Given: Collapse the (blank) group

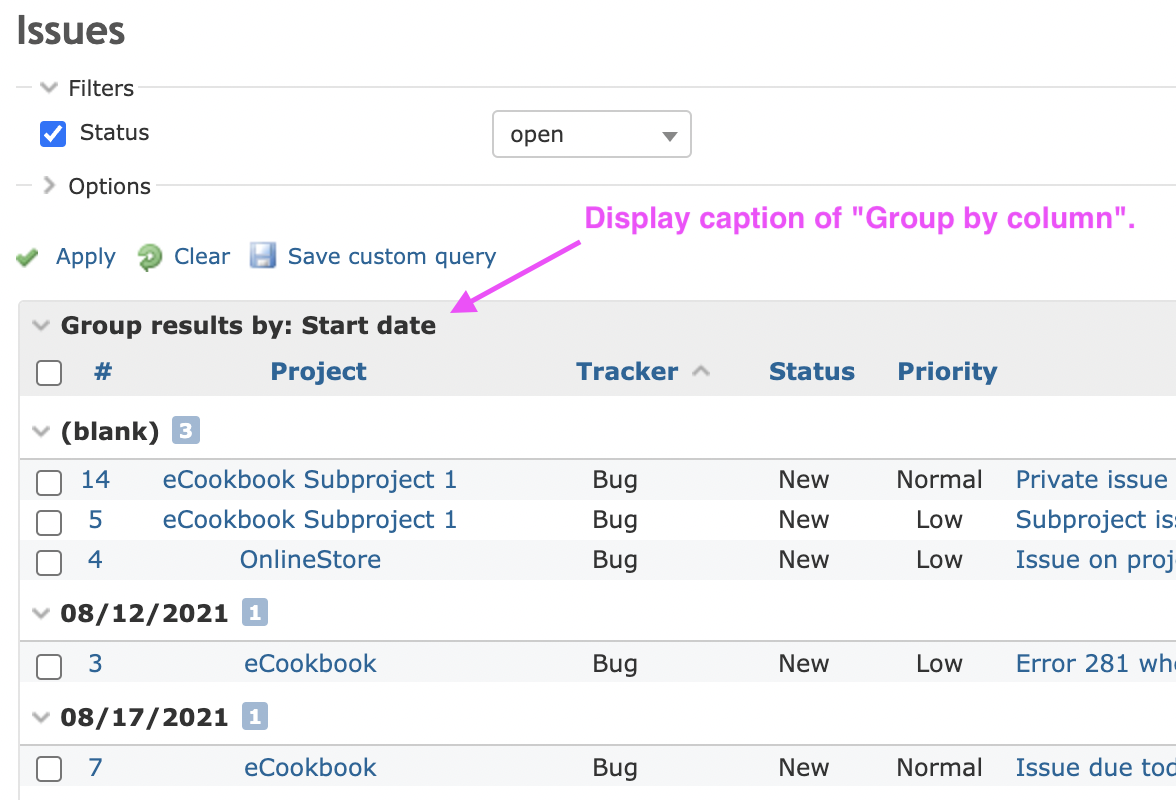Looking at the screenshot, I should click(40, 431).
